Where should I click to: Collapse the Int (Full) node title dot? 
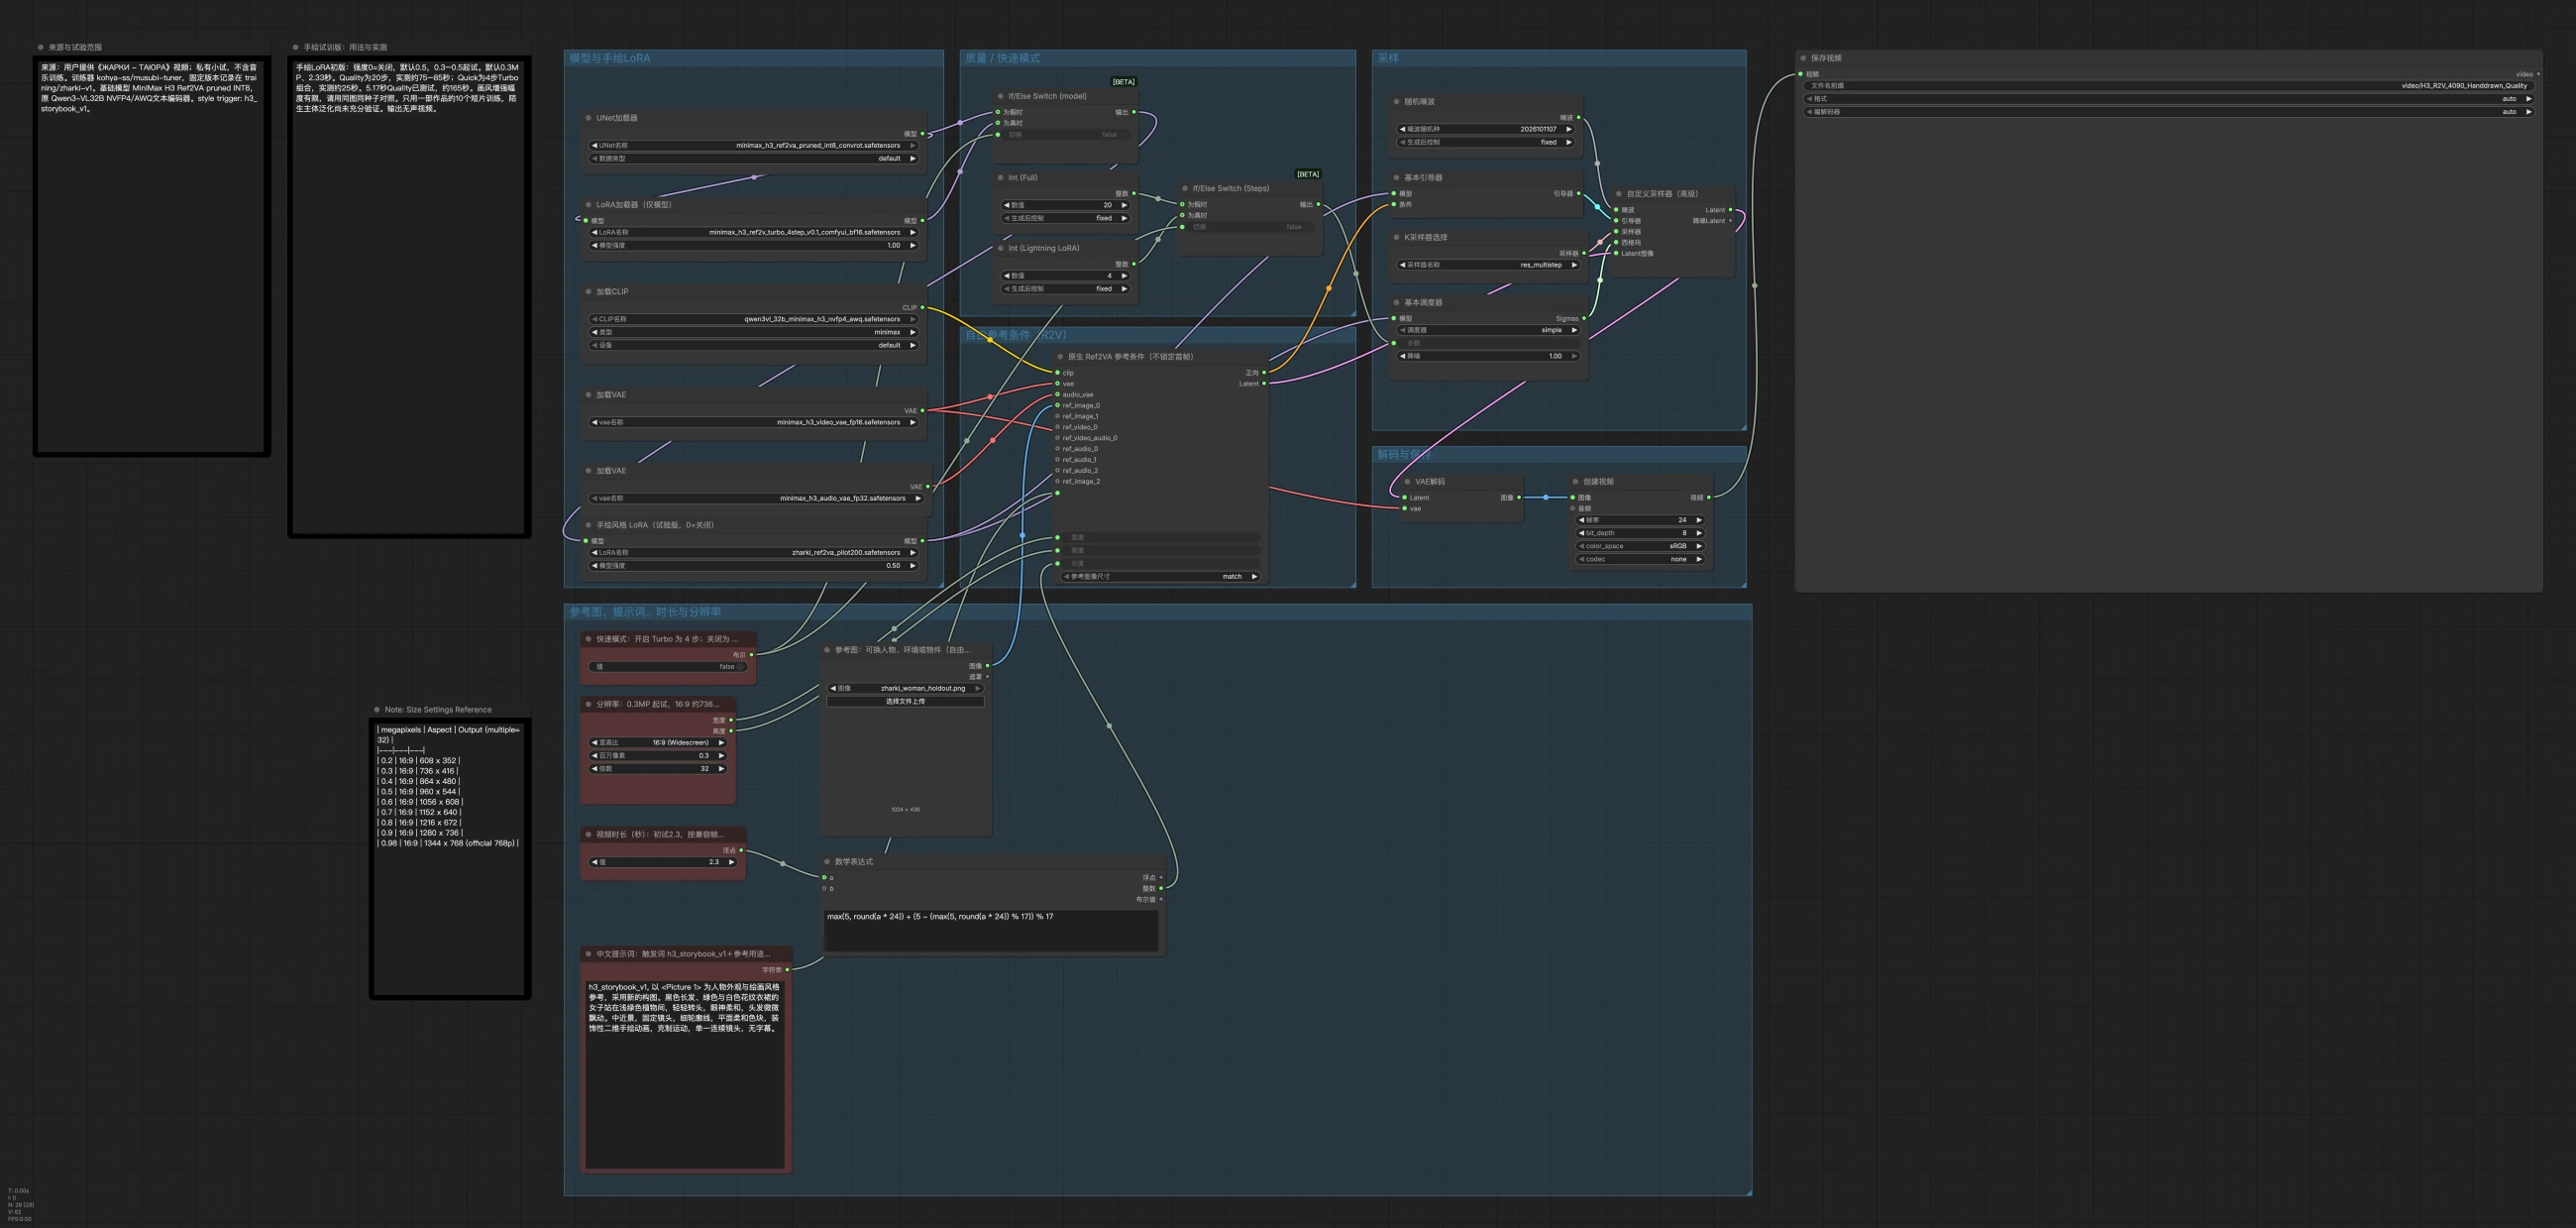tap(1000, 178)
